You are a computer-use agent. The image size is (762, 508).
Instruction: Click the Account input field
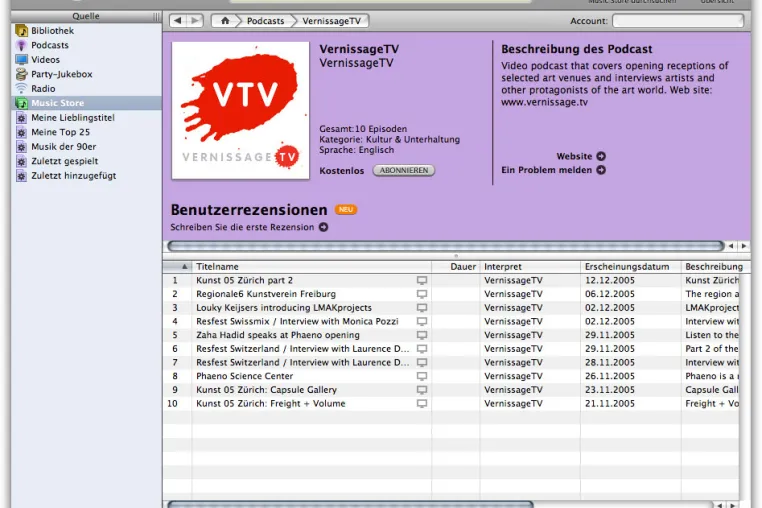point(678,21)
